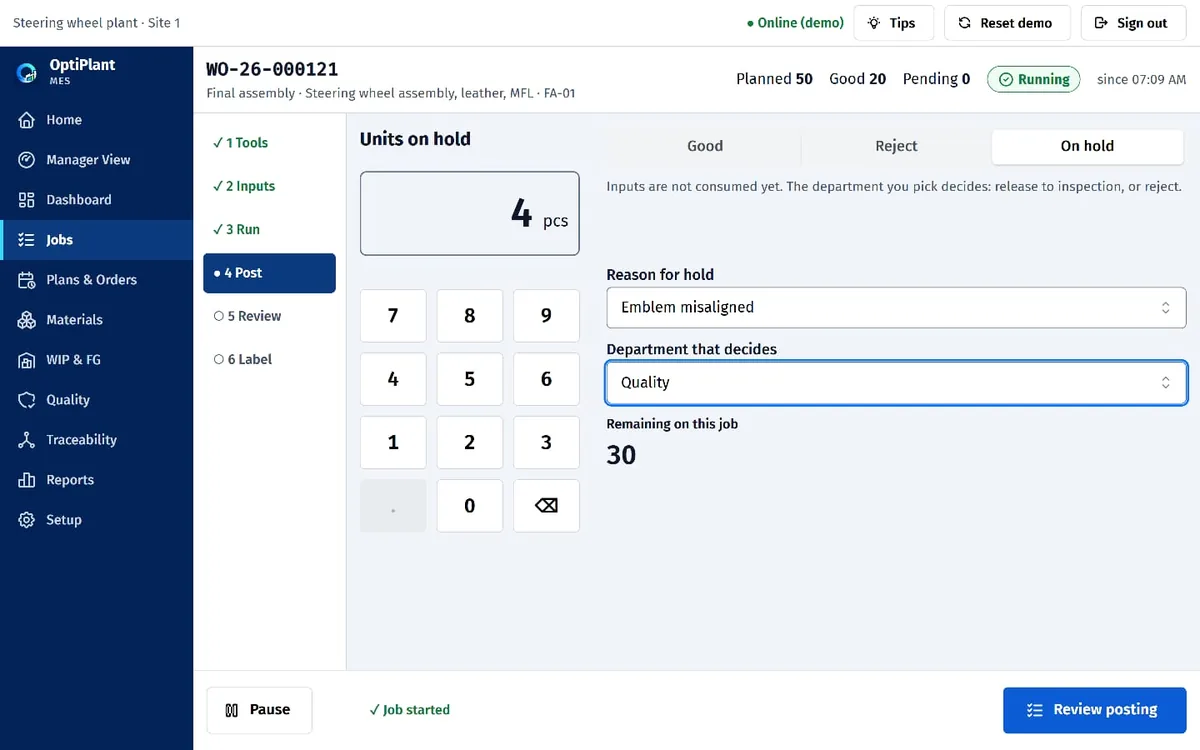The height and width of the screenshot is (750, 1200).
Task: Open Home in the sidebar
Action: [x=96, y=120]
